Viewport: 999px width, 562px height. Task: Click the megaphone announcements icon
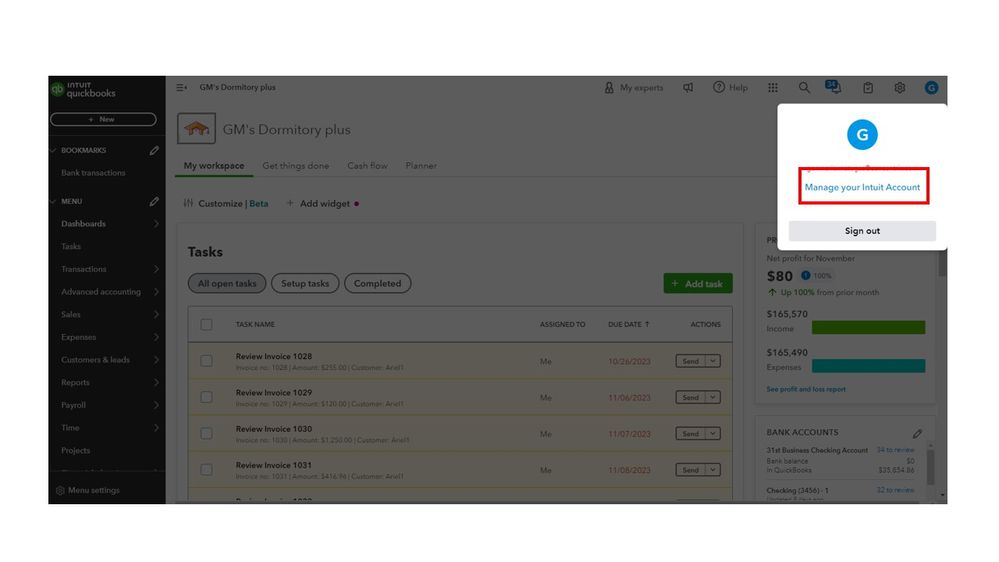(x=688, y=88)
